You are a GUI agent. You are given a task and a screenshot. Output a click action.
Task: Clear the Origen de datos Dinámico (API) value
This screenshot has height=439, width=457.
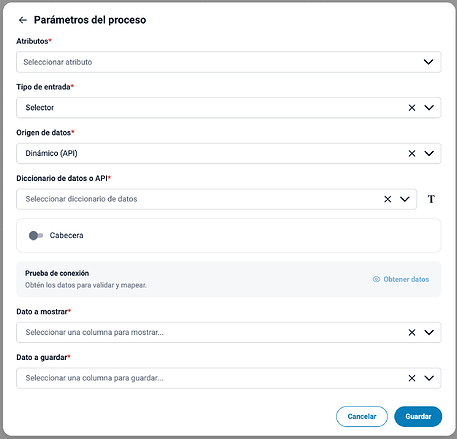click(412, 153)
